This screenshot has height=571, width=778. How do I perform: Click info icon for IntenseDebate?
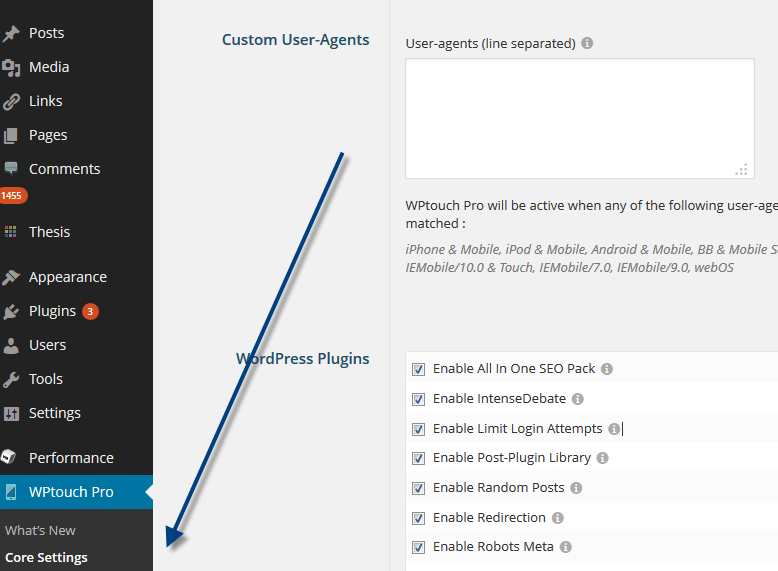pyautogui.click(x=578, y=399)
